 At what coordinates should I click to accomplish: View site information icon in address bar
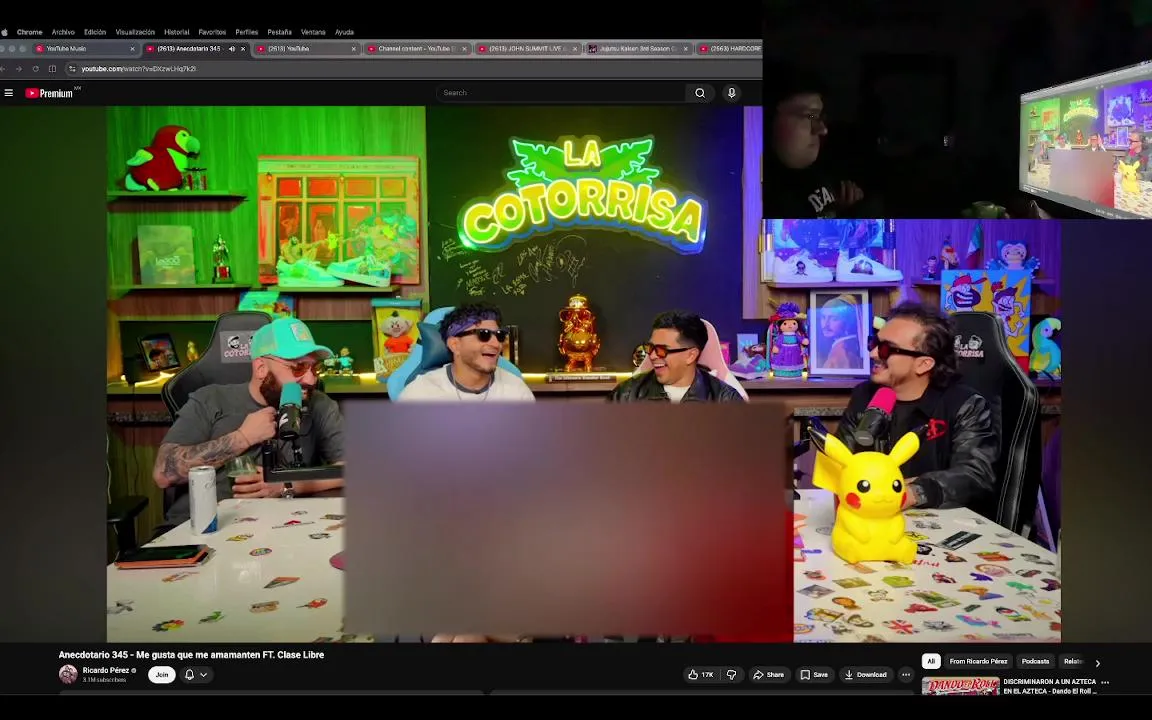[72, 68]
